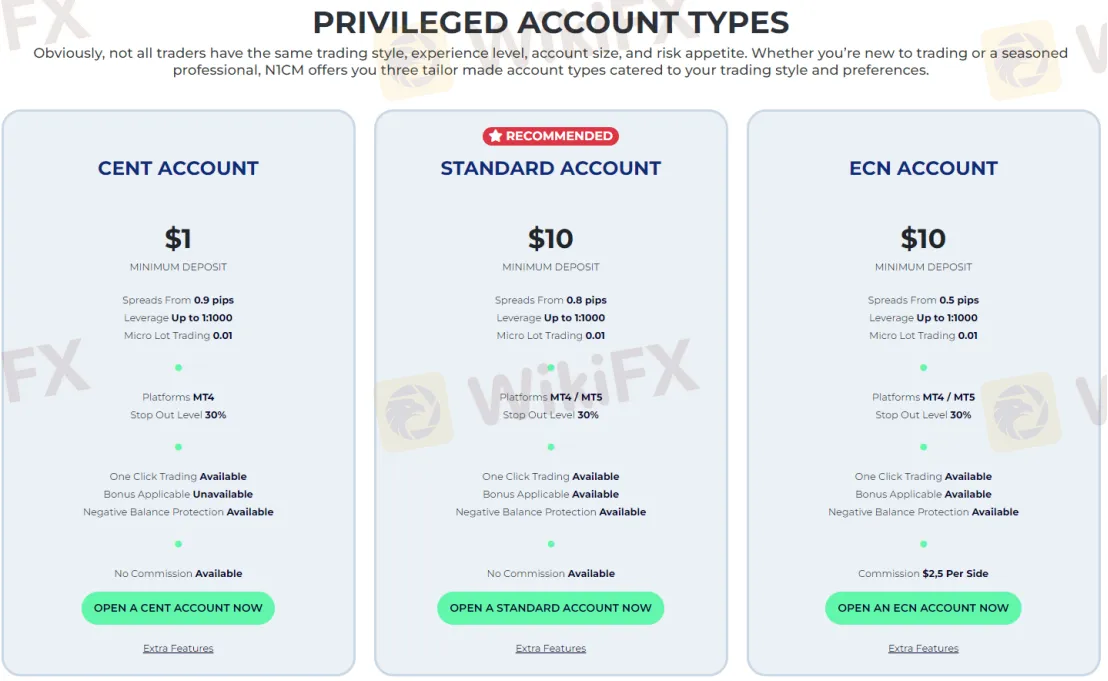The height and width of the screenshot is (681, 1108).
Task: Expand Extra Features under Cent Account
Action: pos(178,648)
